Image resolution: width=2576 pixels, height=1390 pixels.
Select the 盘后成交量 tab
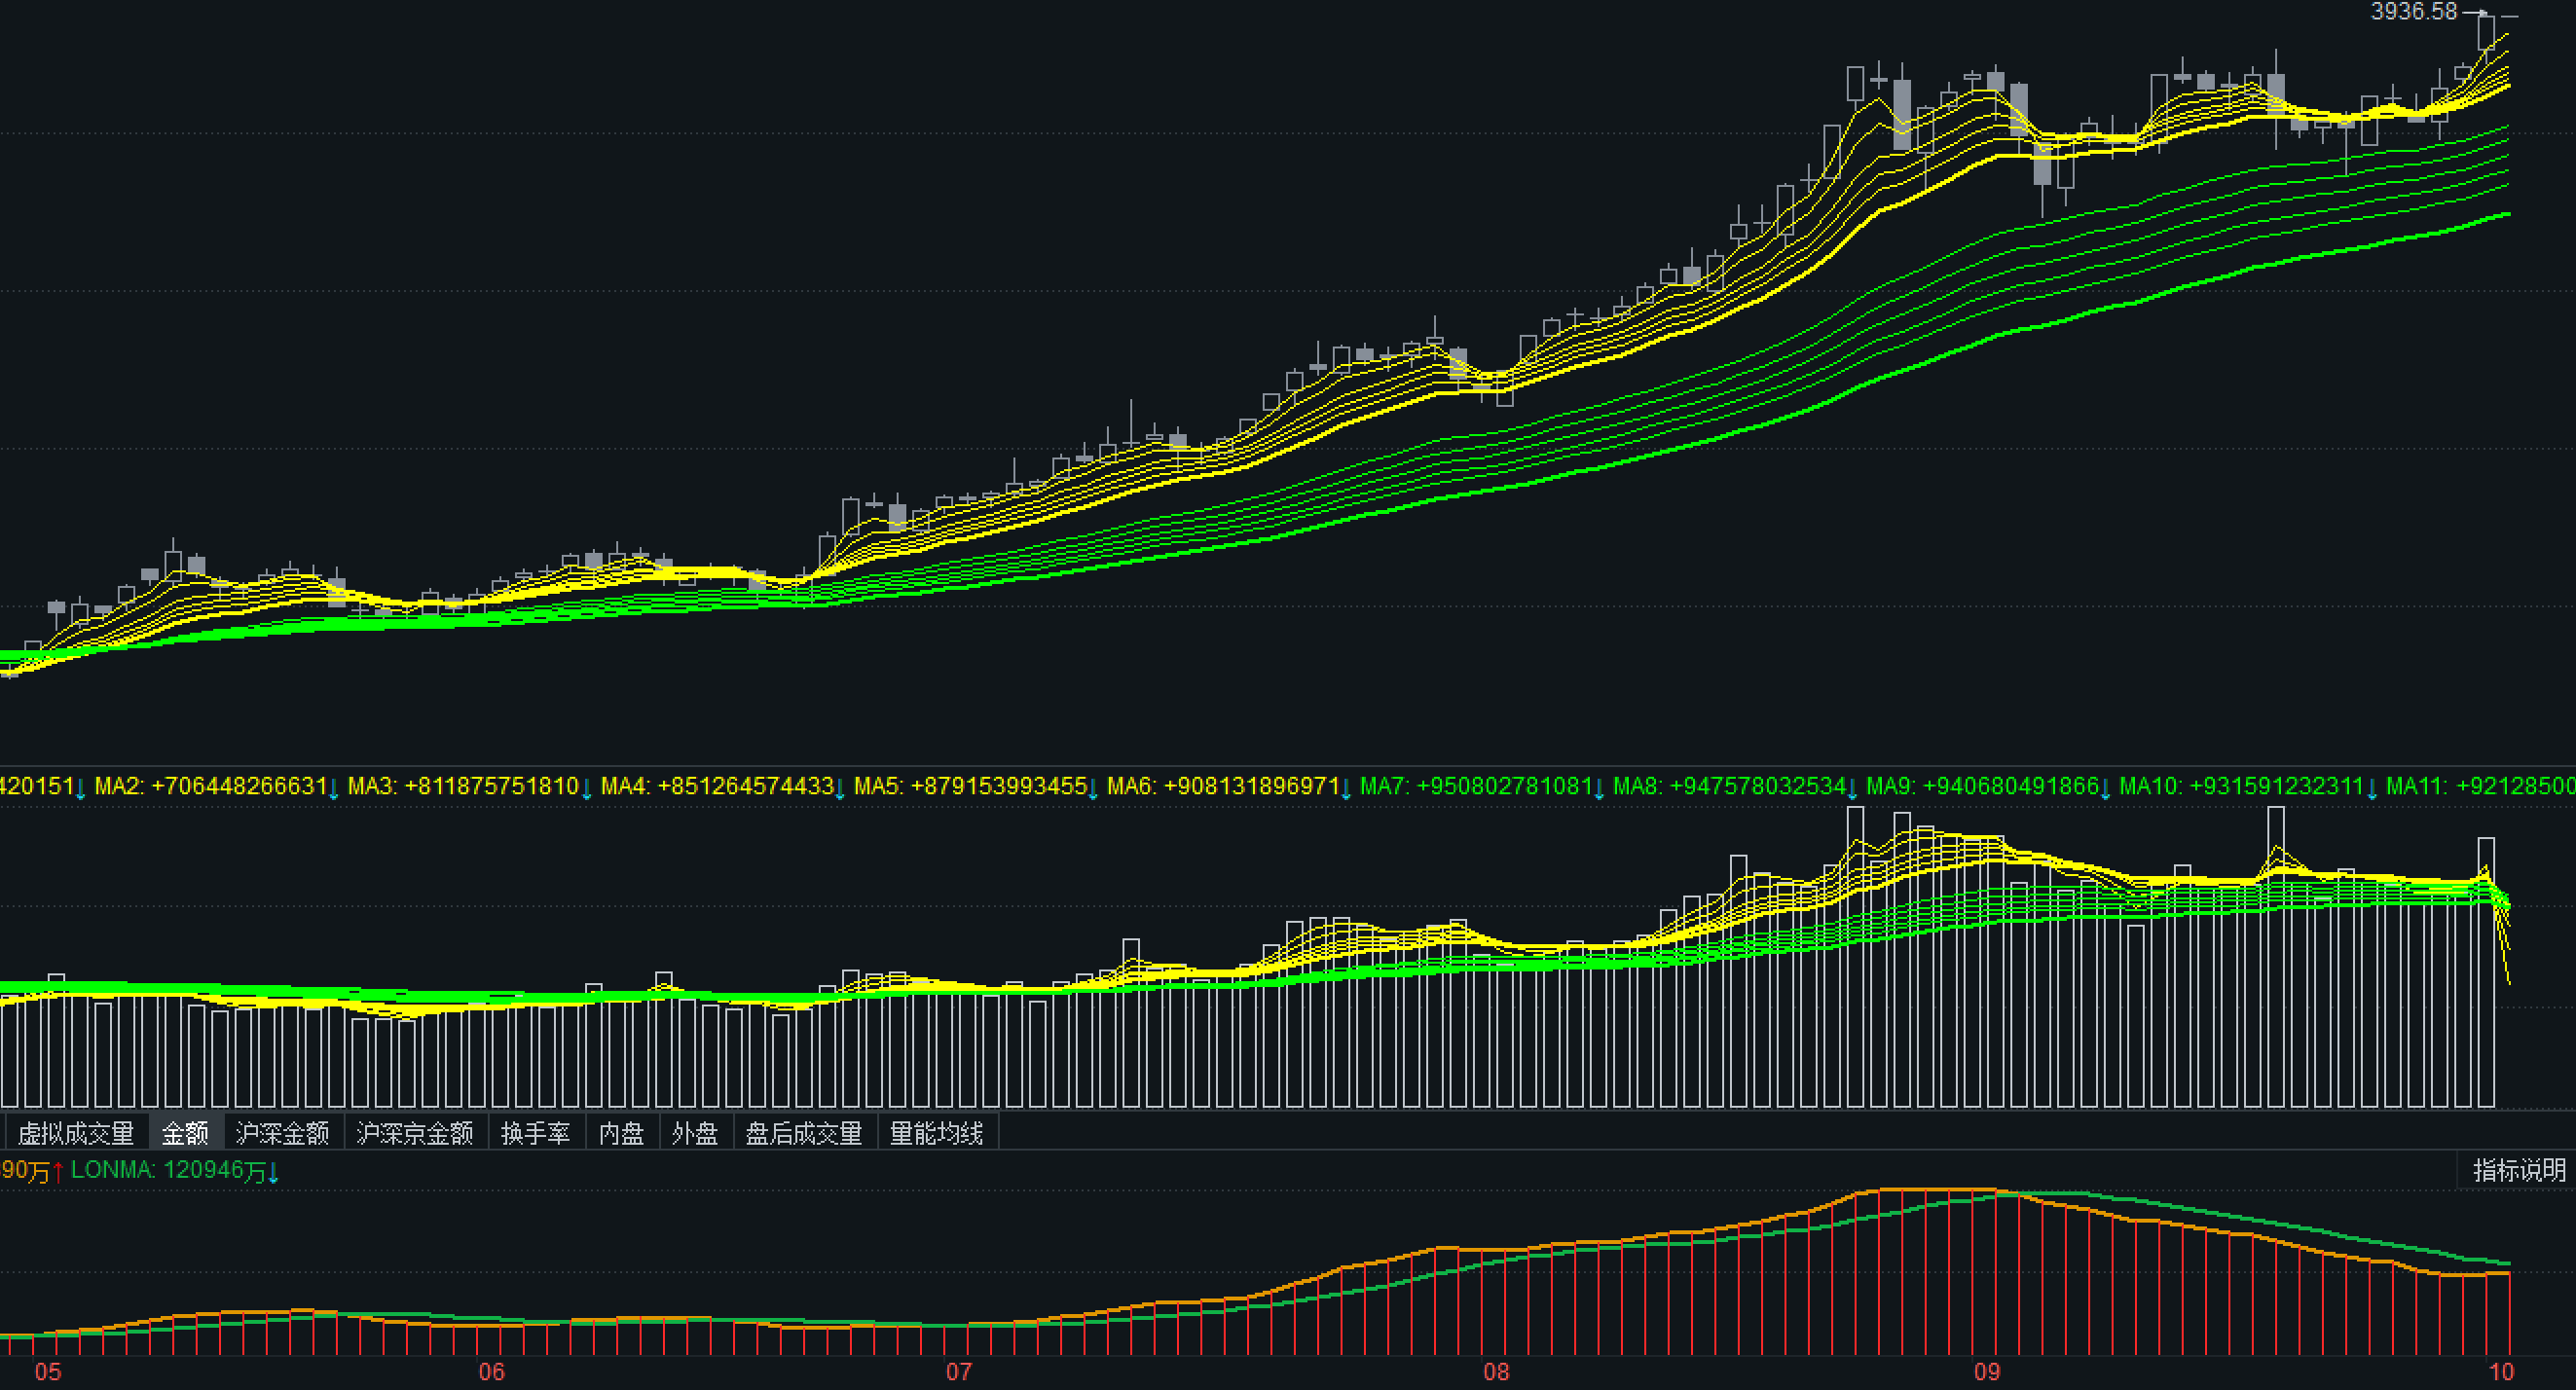click(803, 1133)
